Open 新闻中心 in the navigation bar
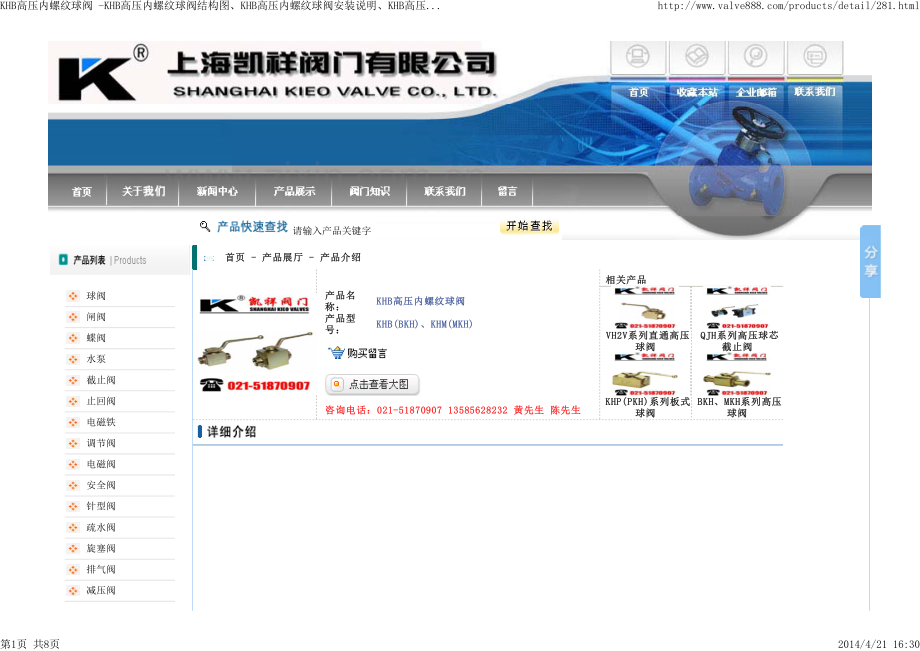 [217, 191]
